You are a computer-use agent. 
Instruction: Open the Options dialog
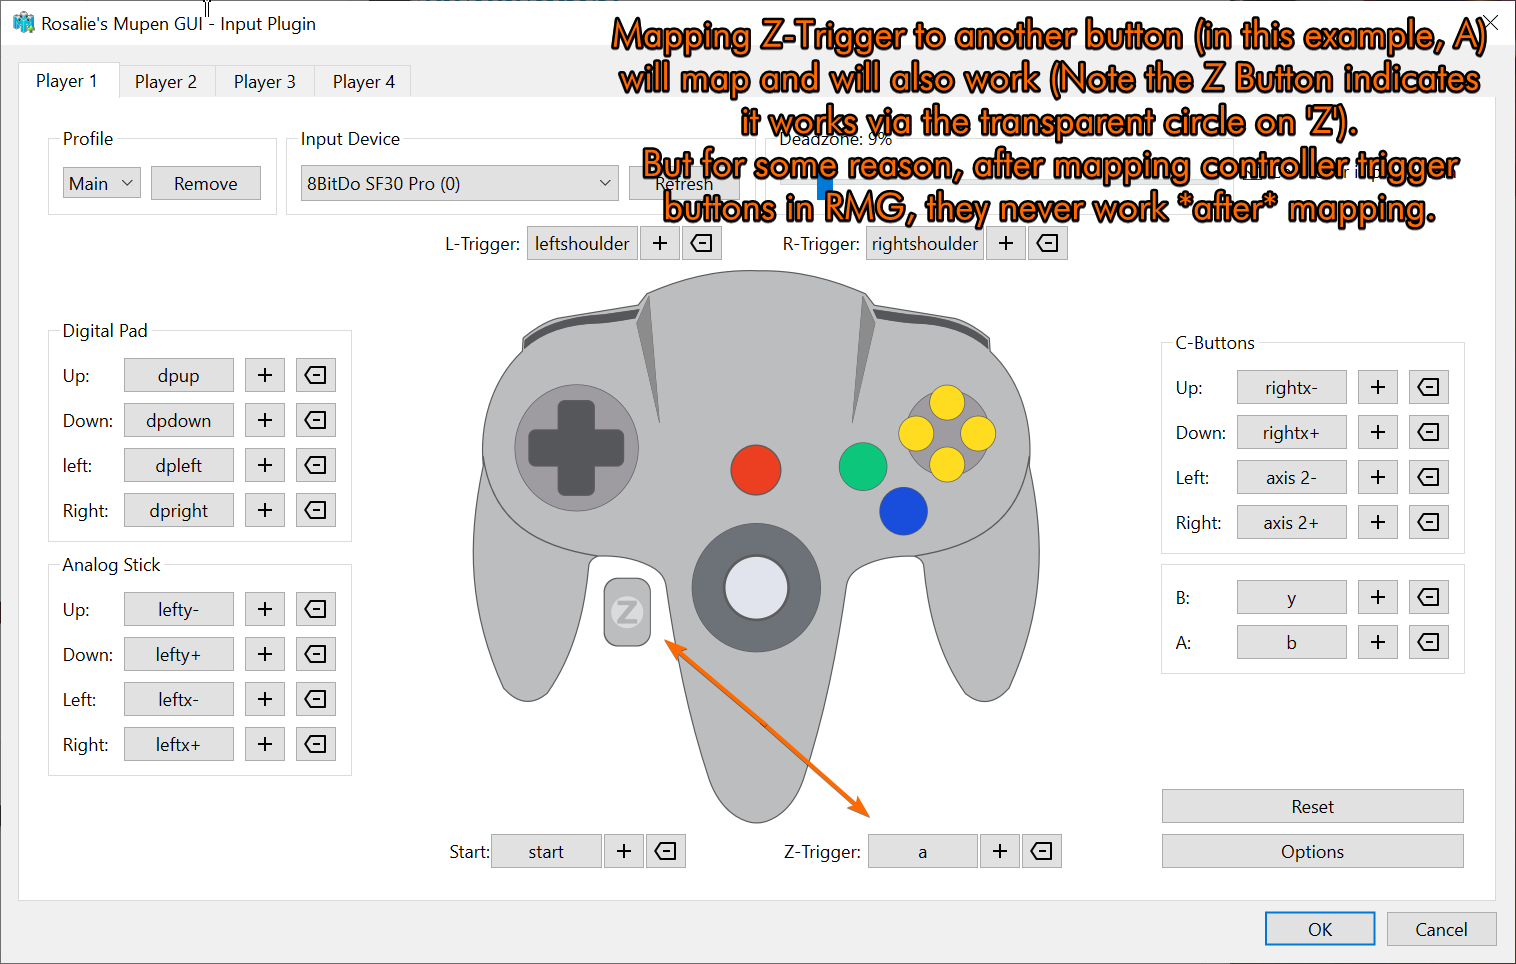coord(1312,851)
